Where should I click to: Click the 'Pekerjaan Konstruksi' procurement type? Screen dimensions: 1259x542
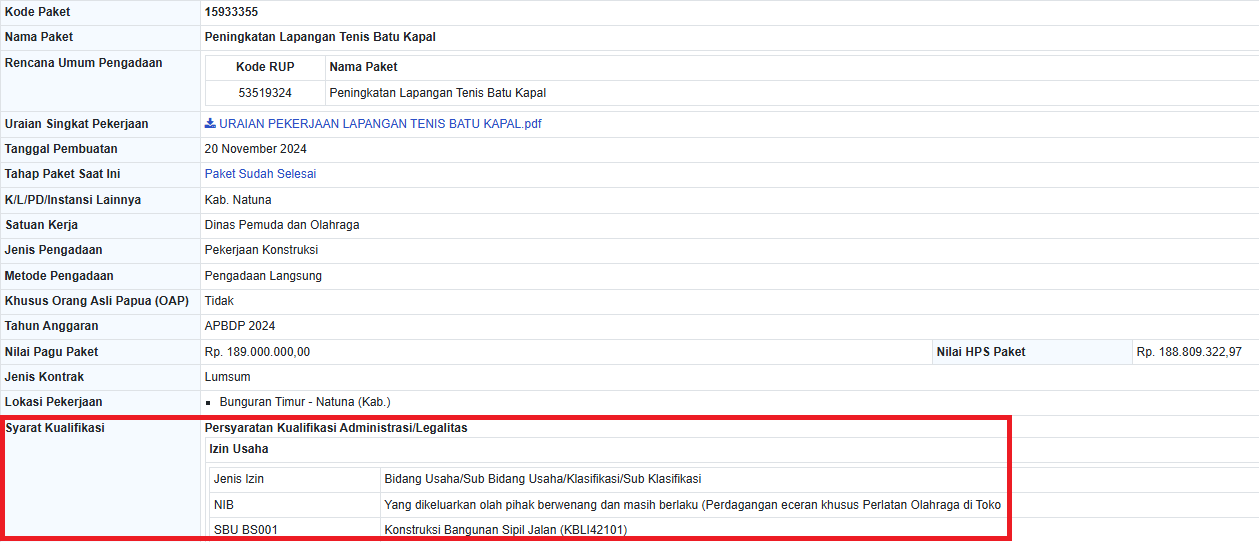pyautogui.click(x=261, y=250)
